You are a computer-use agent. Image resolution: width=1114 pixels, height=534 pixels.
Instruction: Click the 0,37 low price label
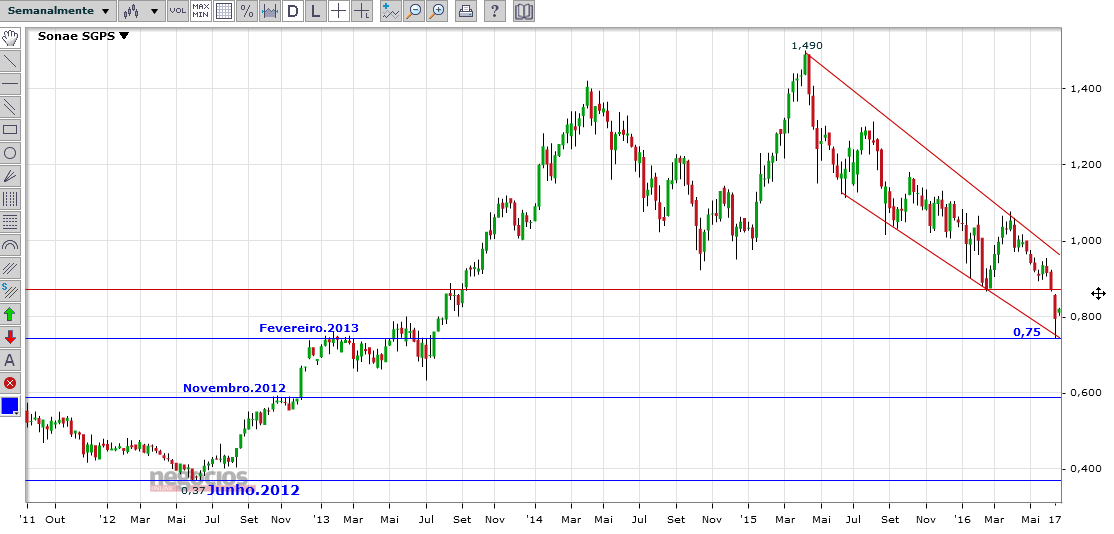pyautogui.click(x=193, y=490)
